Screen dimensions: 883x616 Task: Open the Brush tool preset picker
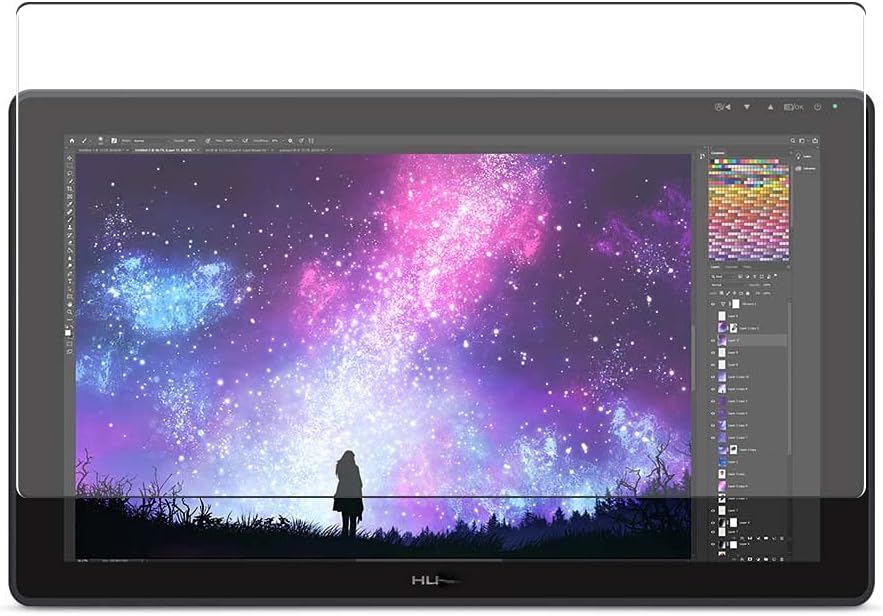click(84, 141)
